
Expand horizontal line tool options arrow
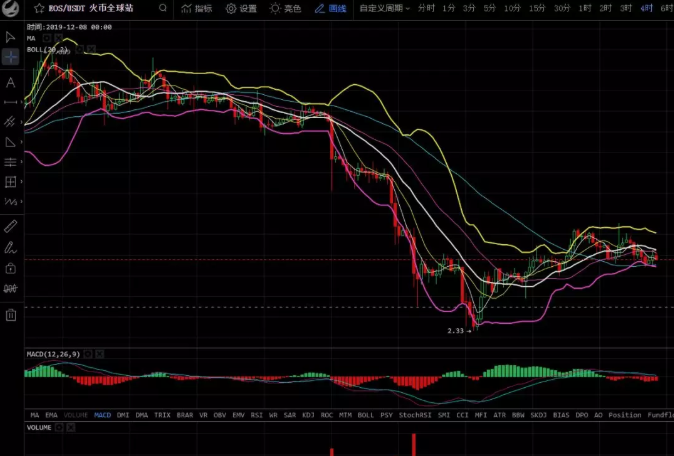tap(21, 102)
